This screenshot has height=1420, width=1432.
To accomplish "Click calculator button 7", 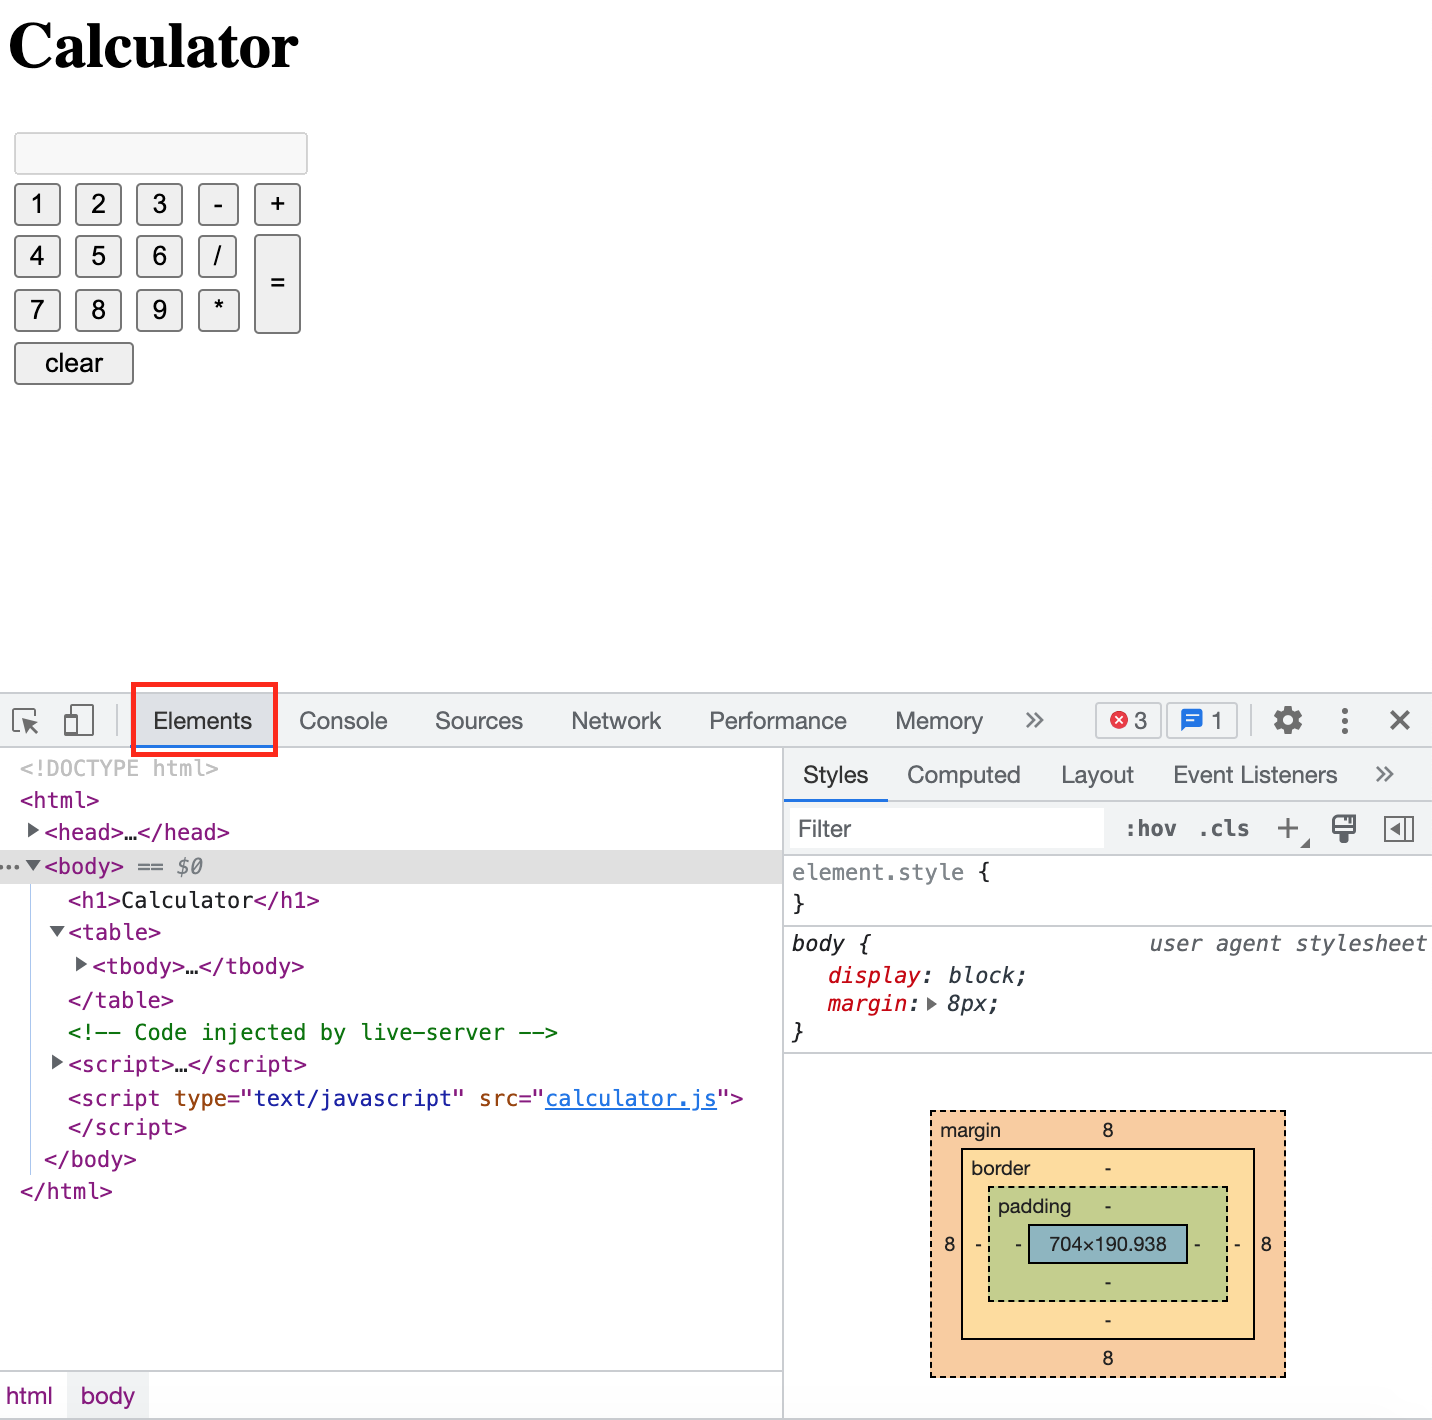I will click(x=37, y=310).
